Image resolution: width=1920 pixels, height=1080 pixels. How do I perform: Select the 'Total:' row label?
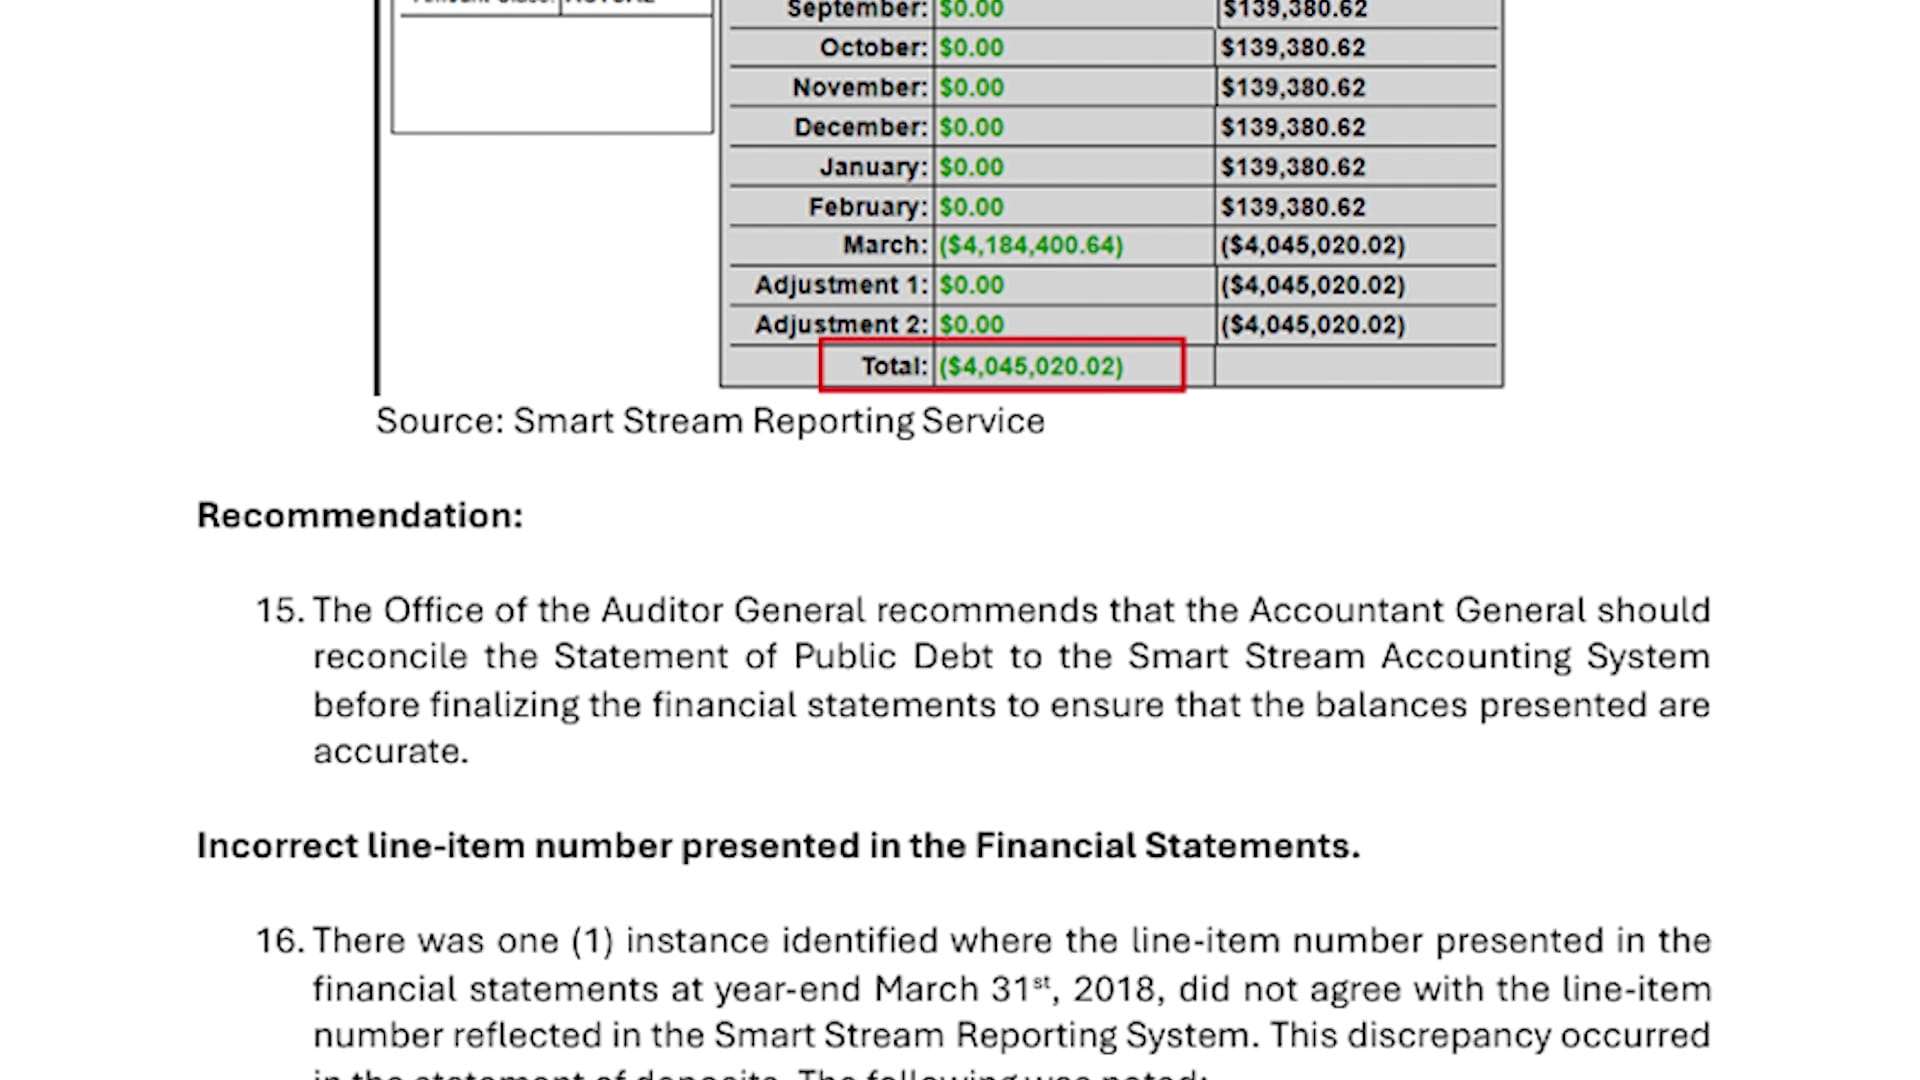(895, 366)
